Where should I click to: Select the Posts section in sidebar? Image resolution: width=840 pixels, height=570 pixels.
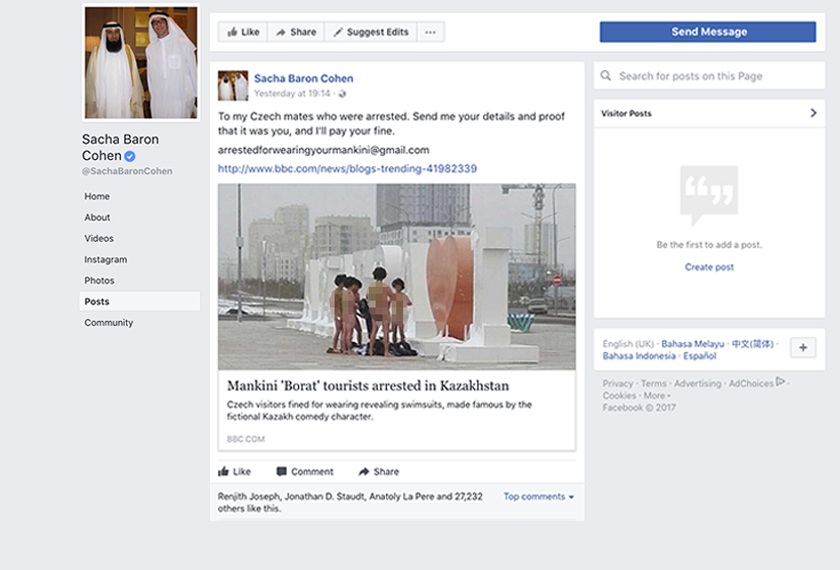139,302
